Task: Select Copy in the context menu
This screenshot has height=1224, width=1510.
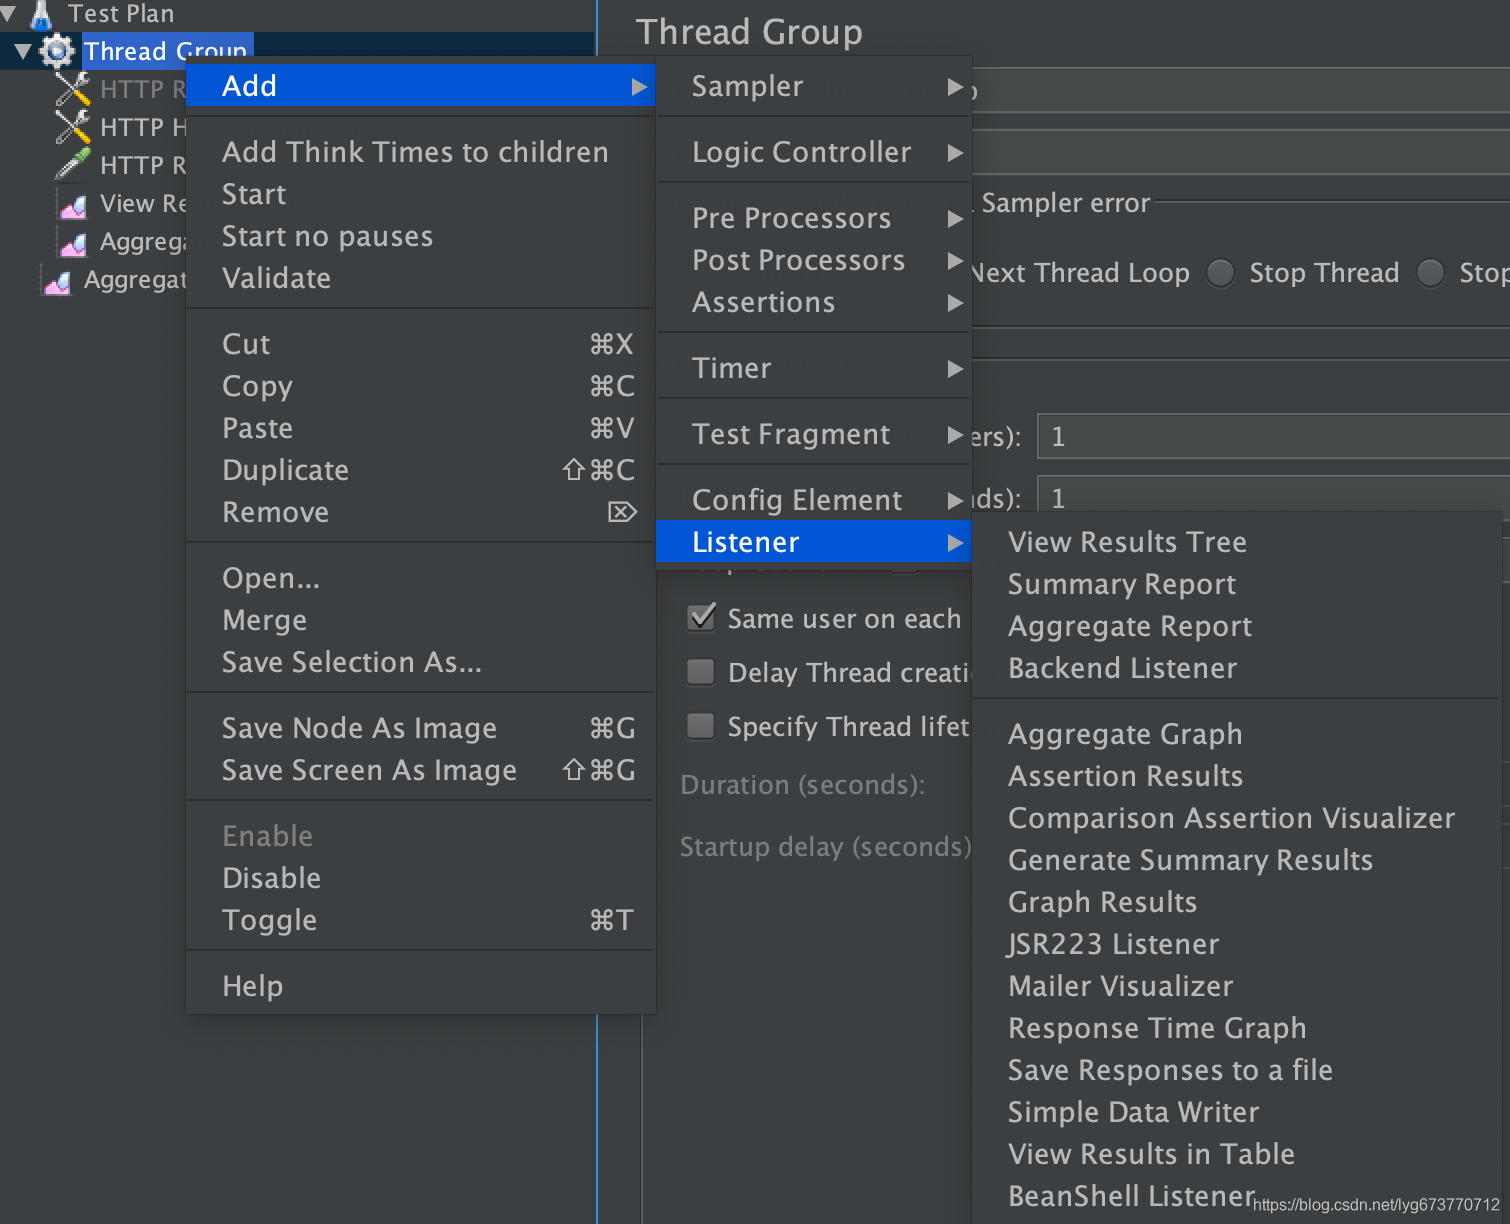Action: [x=420, y=386]
